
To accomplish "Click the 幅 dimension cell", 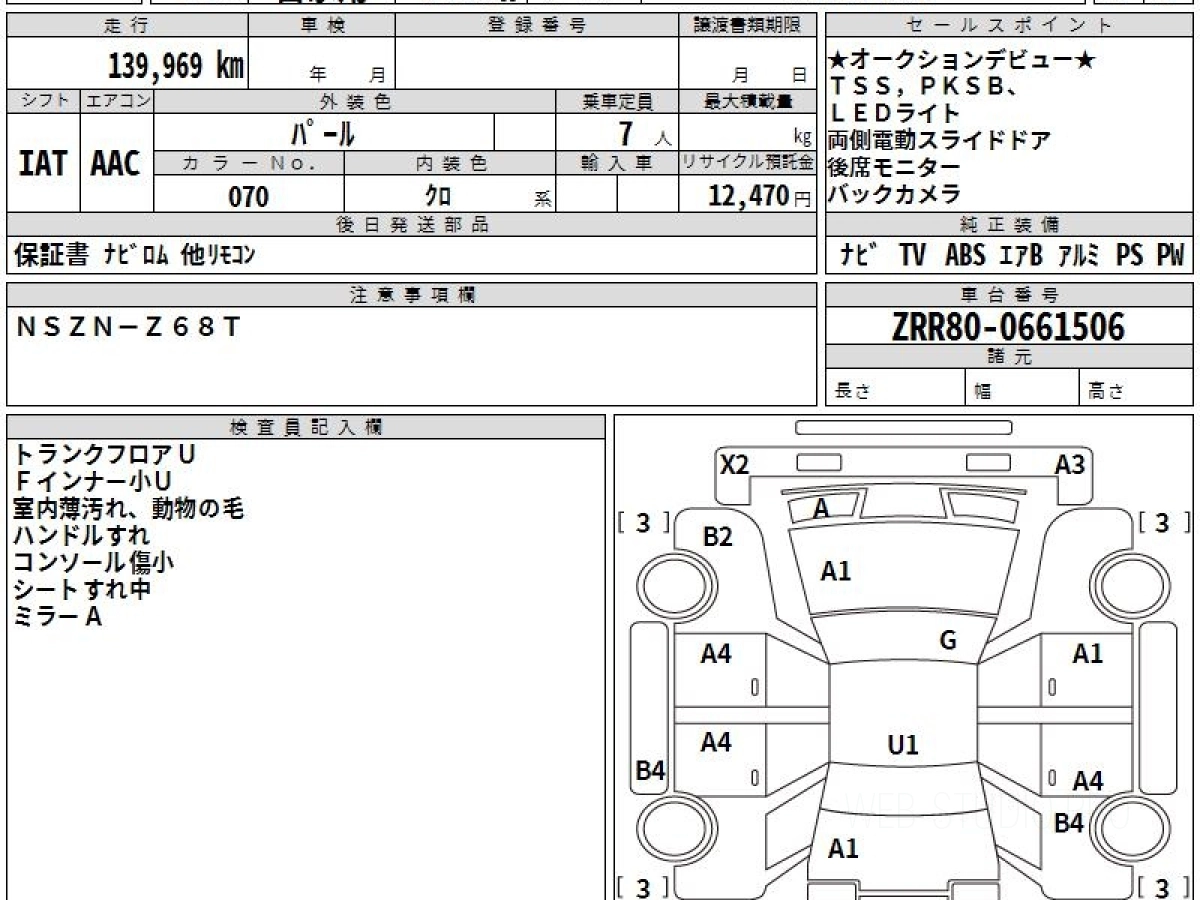I will 1023,389.
